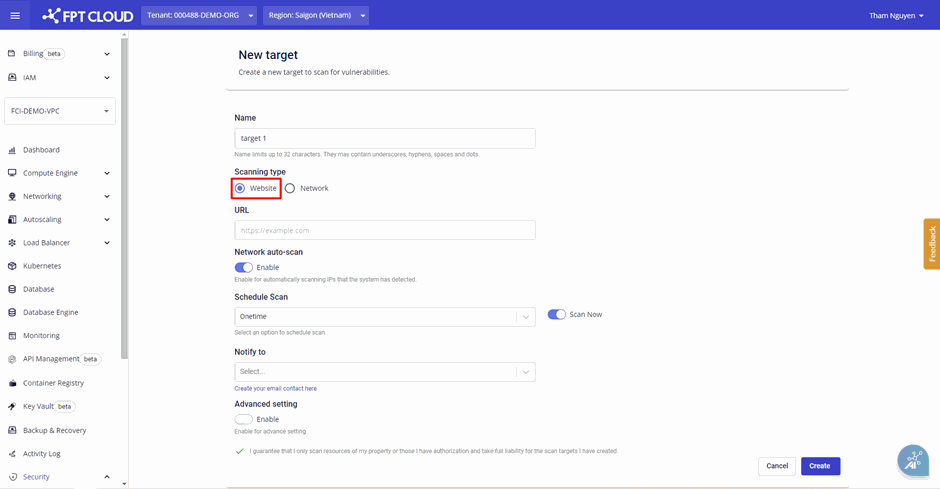Image resolution: width=940 pixels, height=489 pixels.
Task: Click the Create button
Action: [x=820, y=466]
